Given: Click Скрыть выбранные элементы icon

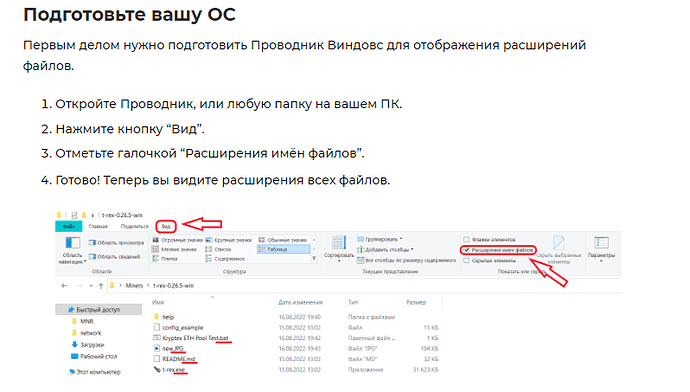Looking at the screenshot, I should (558, 242).
